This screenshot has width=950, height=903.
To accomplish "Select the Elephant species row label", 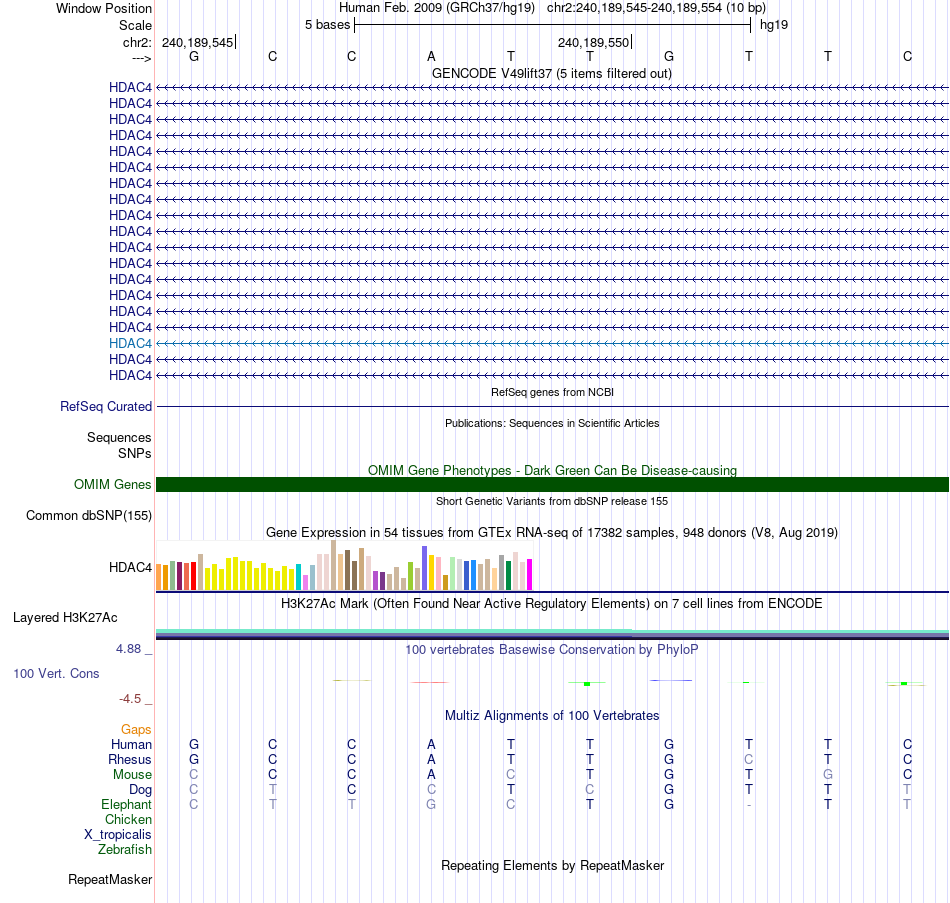I will [x=127, y=804].
